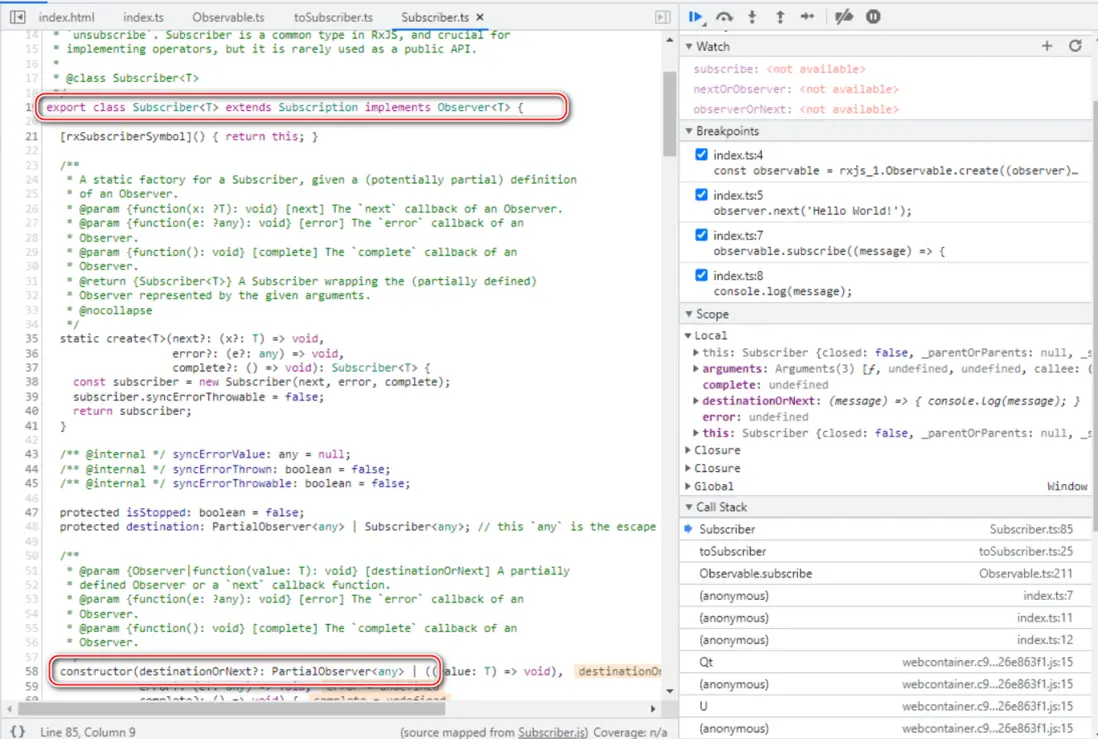Image resolution: width=1098 pixels, height=739 pixels.
Task: Toggle the file navigator sidebar
Action: (17, 17)
